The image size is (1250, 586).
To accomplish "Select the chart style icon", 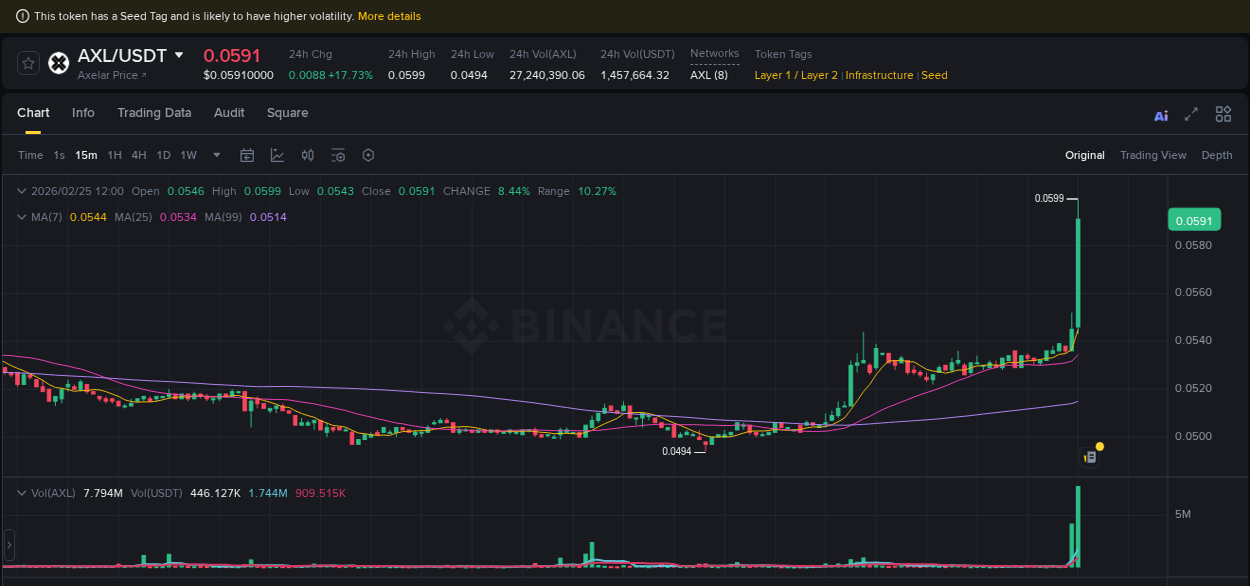I will point(277,155).
